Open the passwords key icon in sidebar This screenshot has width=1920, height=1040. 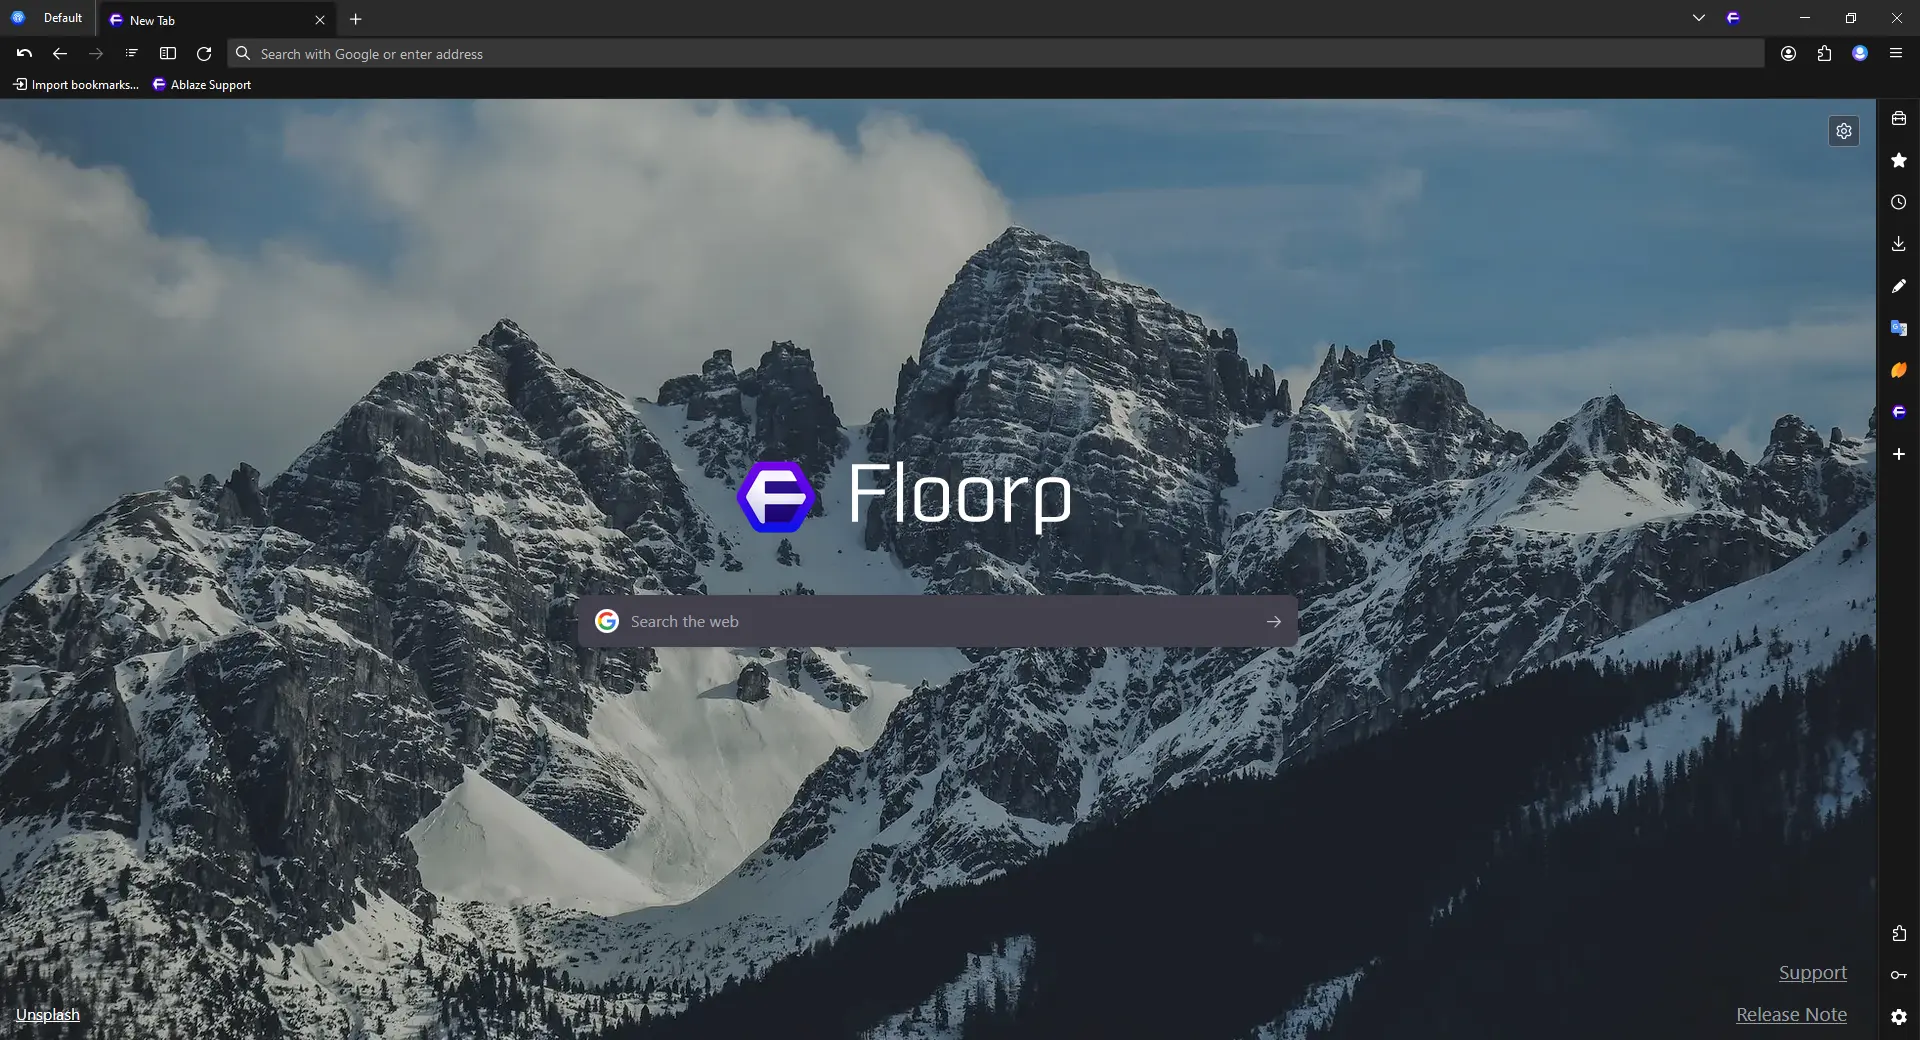[1899, 975]
